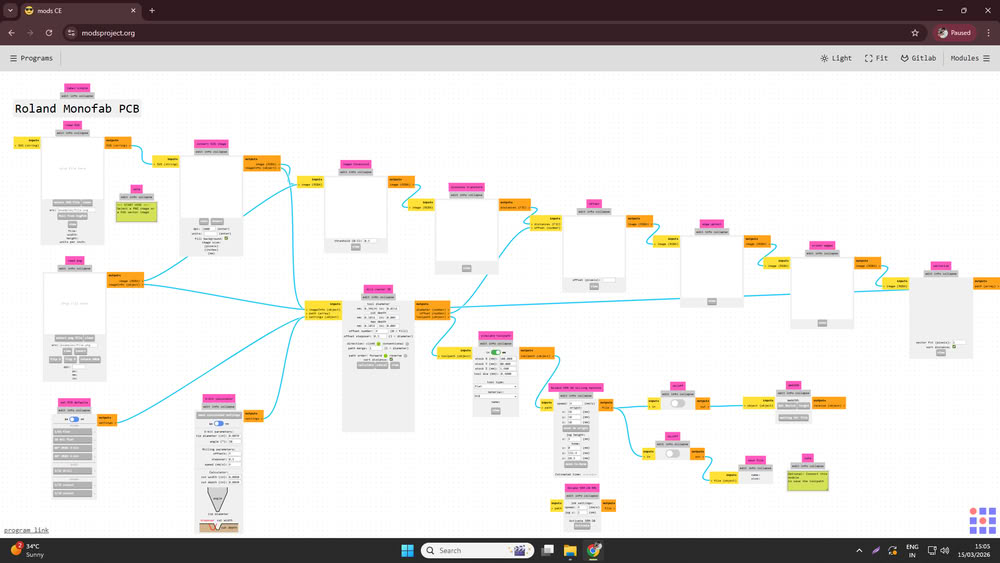Open a new browser tab
Viewport: 1000px width, 563px height.
click(x=152, y=11)
